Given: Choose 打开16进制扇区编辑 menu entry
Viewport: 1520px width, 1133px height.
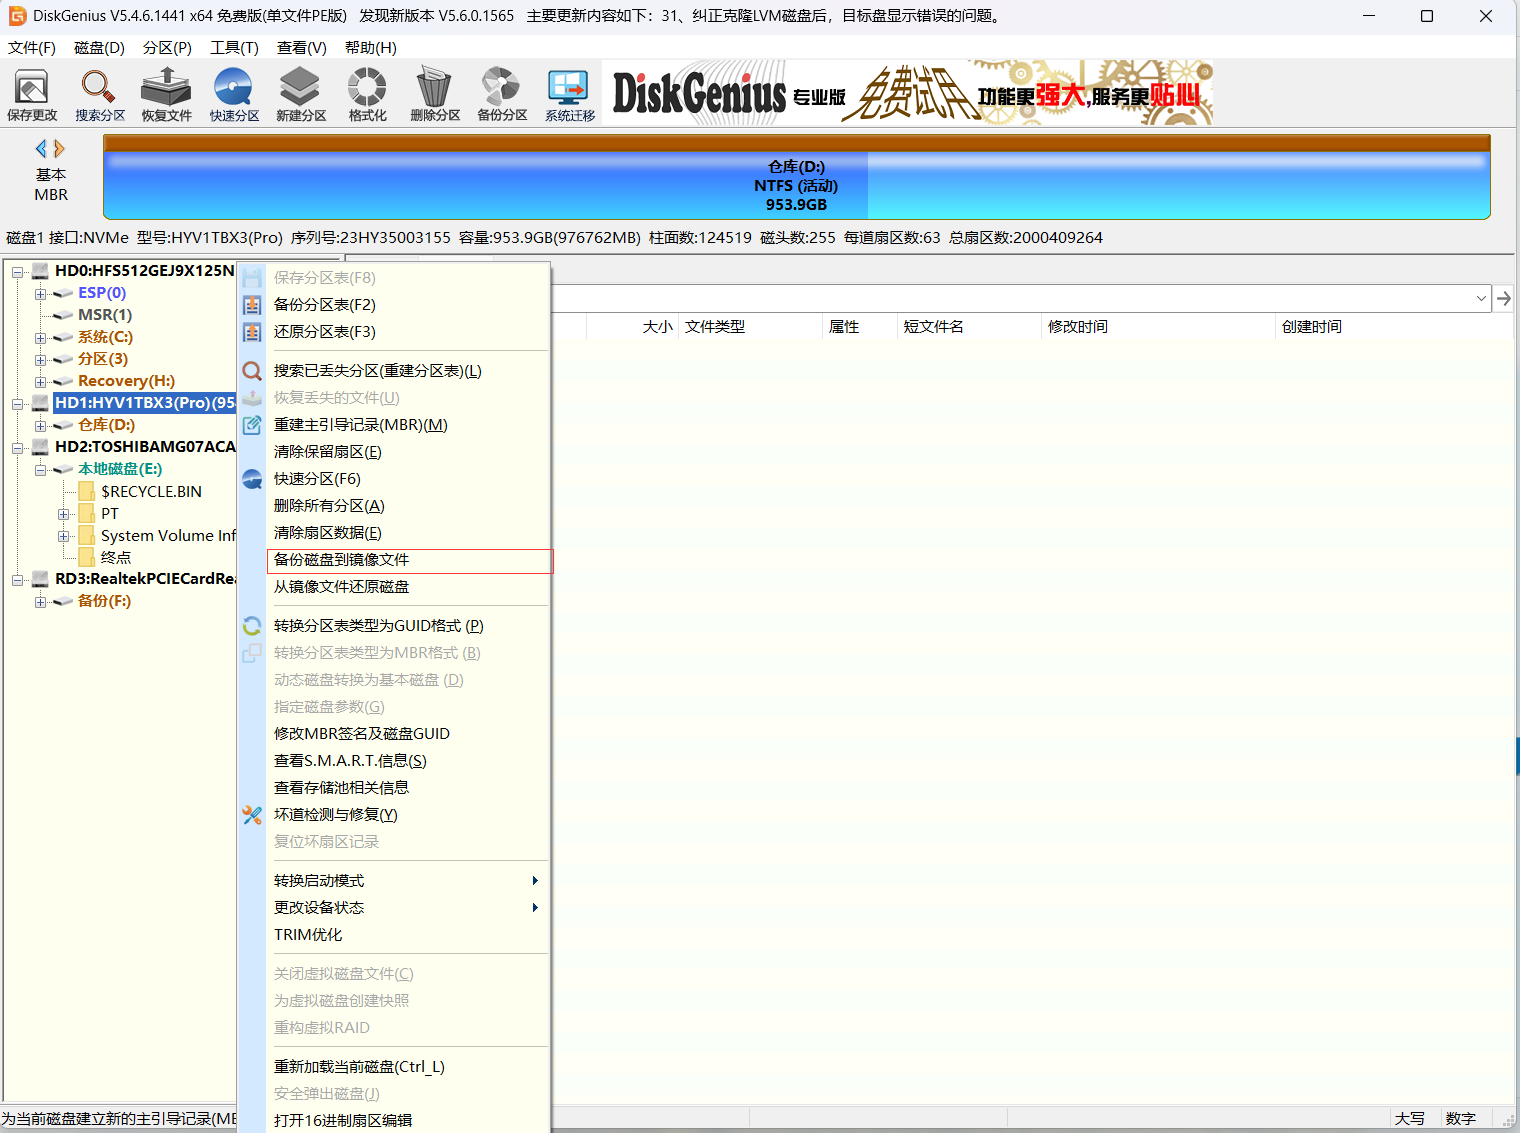Looking at the screenshot, I should pos(409,1121).
